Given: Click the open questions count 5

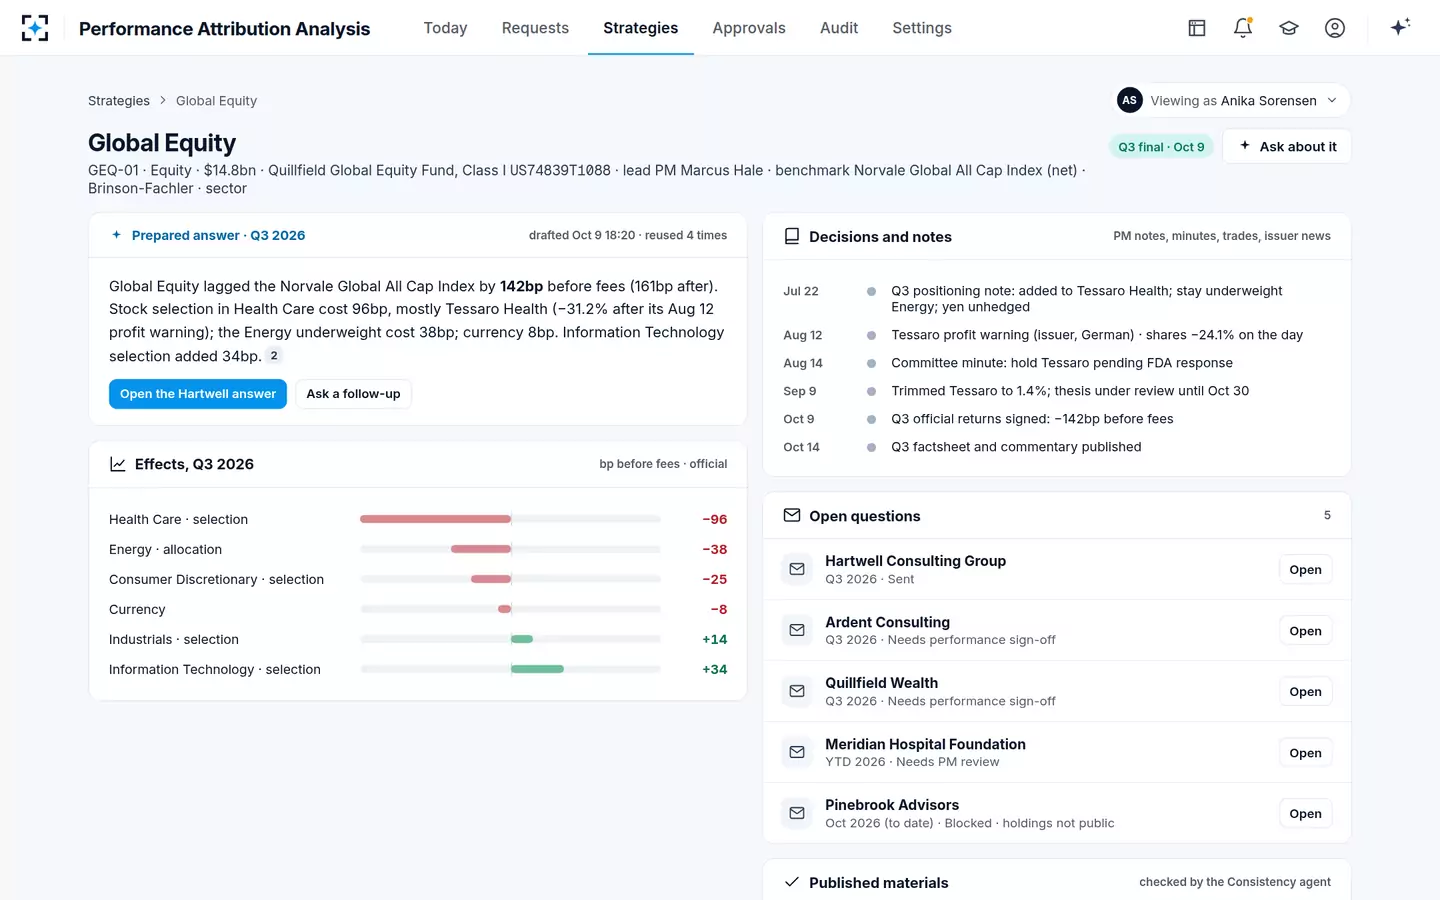Looking at the screenshot, I should pyautogui.click(x=1327, y=515).
